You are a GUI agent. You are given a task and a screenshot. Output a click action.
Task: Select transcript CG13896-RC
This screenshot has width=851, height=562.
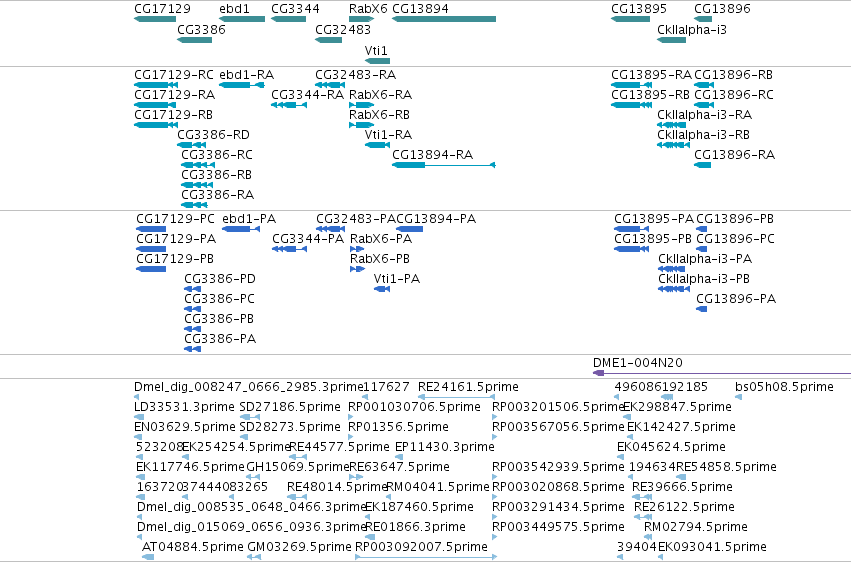click(x=704, y=105)
